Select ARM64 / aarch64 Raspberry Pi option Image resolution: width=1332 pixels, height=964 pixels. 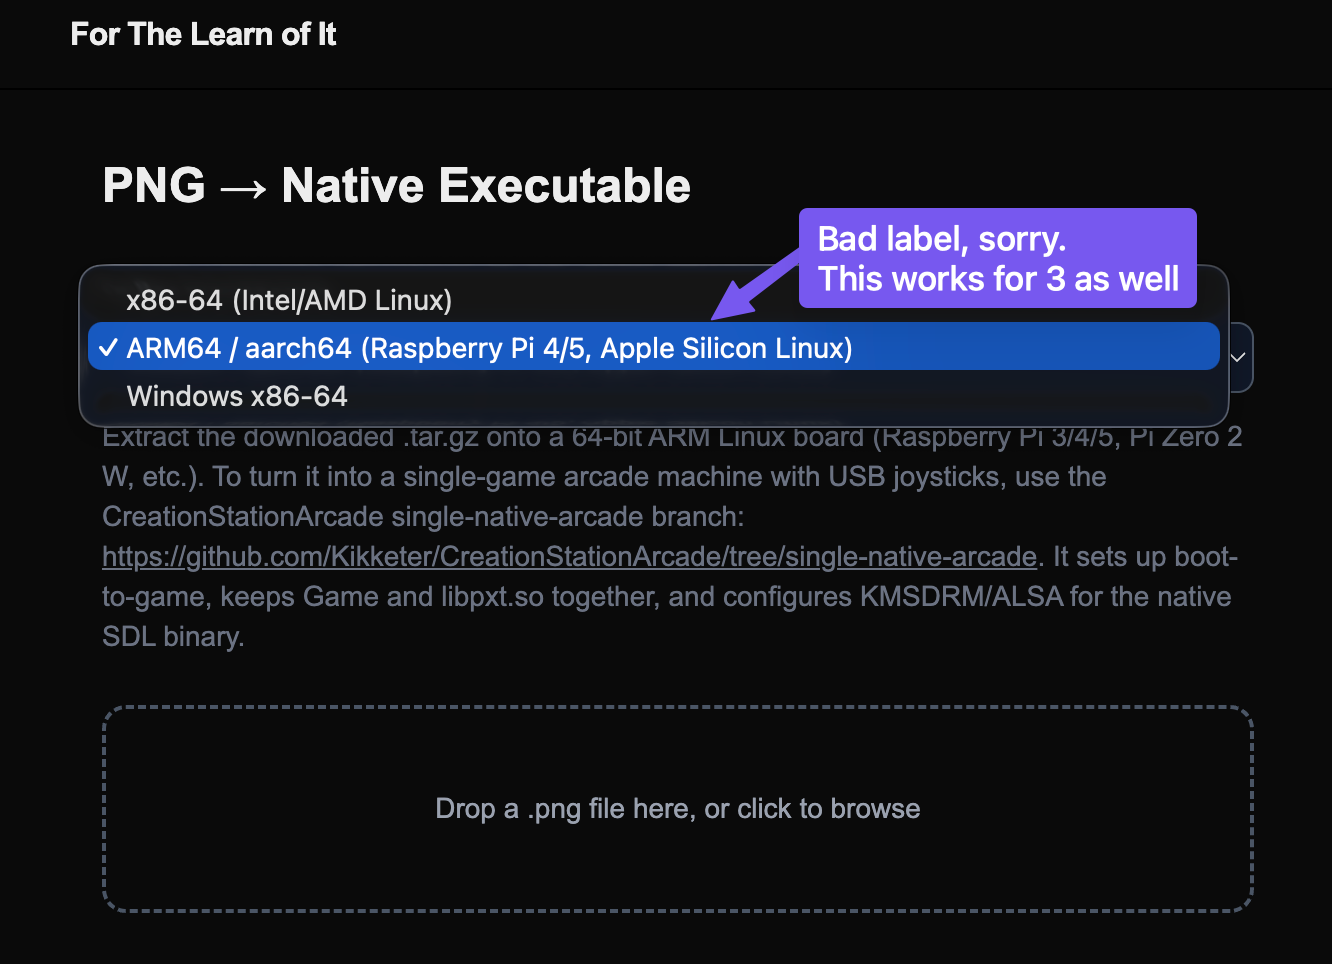(653, 348)
